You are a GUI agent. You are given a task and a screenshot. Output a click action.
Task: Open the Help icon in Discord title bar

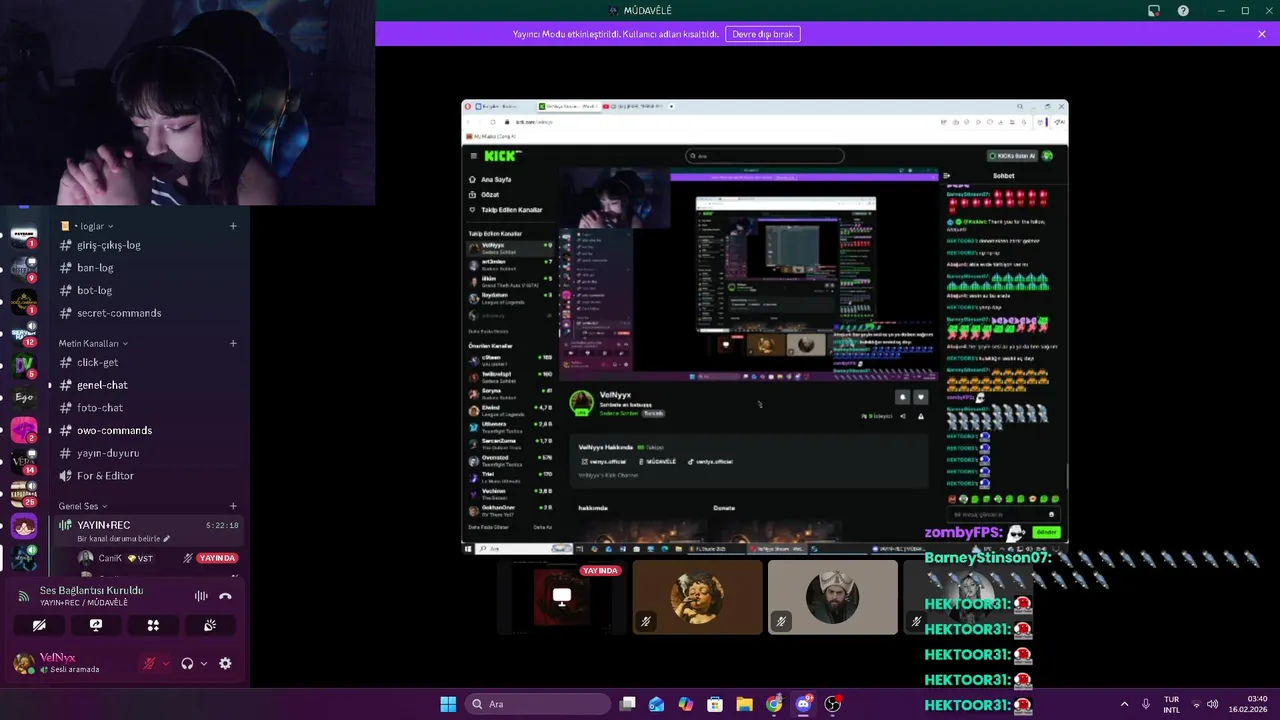[1183, 11]
